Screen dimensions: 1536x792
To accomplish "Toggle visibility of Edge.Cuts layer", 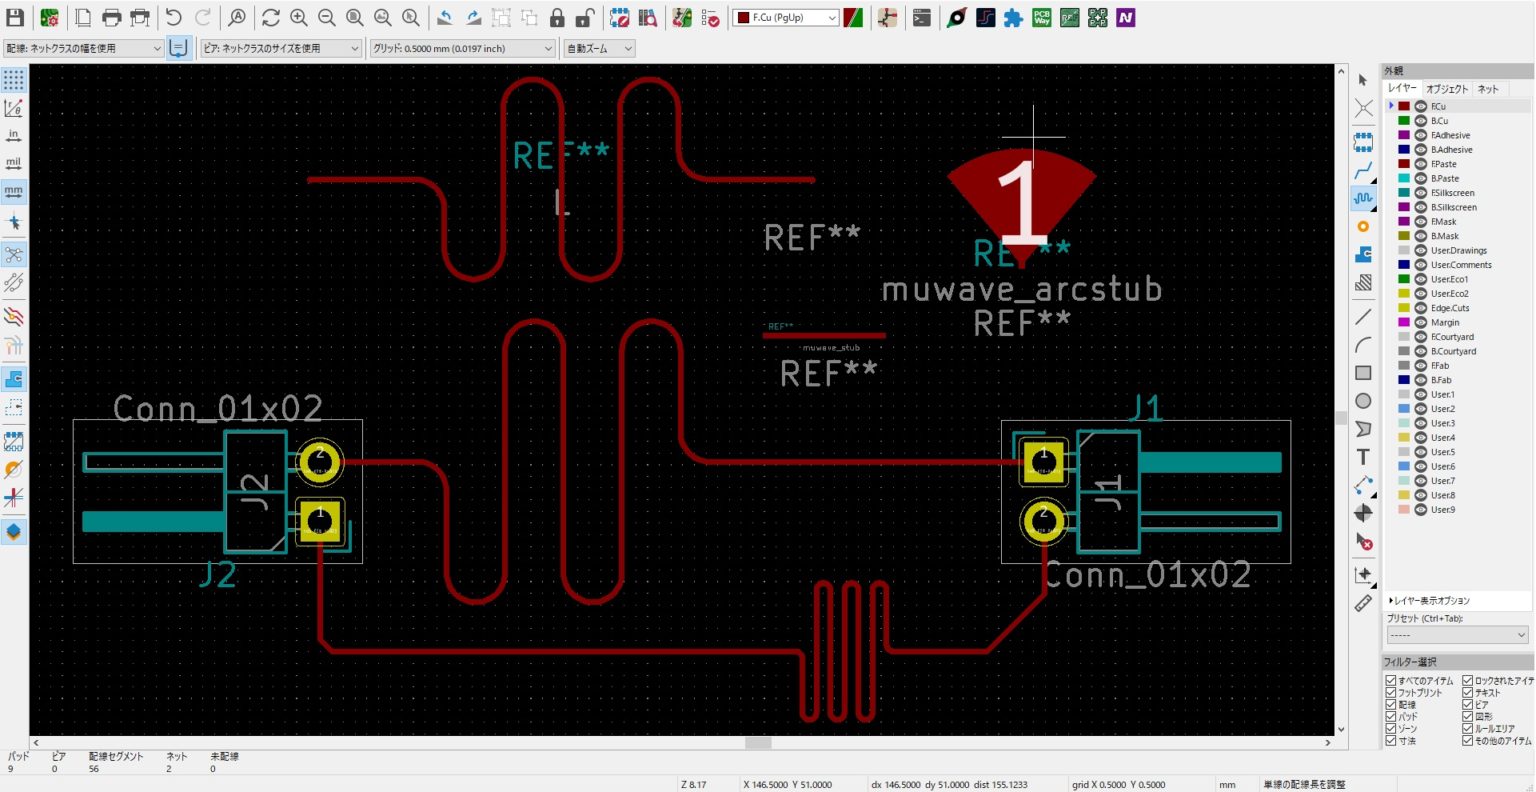I will pos(1421,308).
